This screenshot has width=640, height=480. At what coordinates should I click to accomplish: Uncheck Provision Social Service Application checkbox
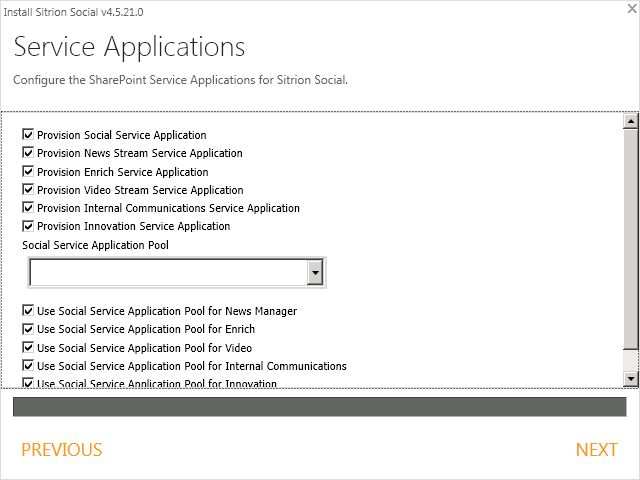pos(28,135)
